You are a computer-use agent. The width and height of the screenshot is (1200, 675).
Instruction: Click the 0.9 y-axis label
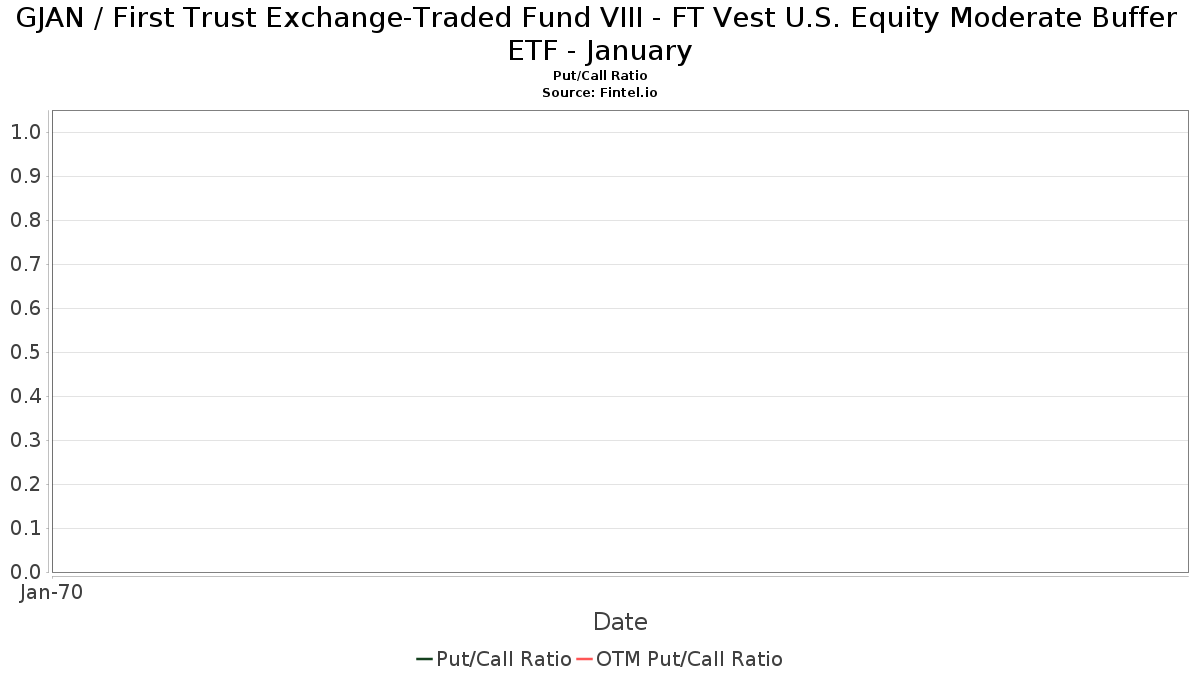click(x=25, y=176)
